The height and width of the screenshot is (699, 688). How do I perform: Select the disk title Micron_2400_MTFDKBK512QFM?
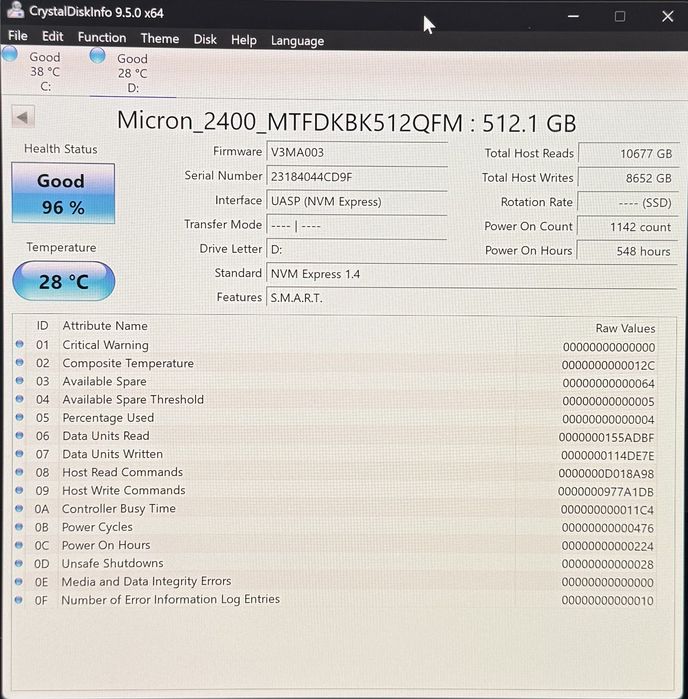(x=290, y=121)
